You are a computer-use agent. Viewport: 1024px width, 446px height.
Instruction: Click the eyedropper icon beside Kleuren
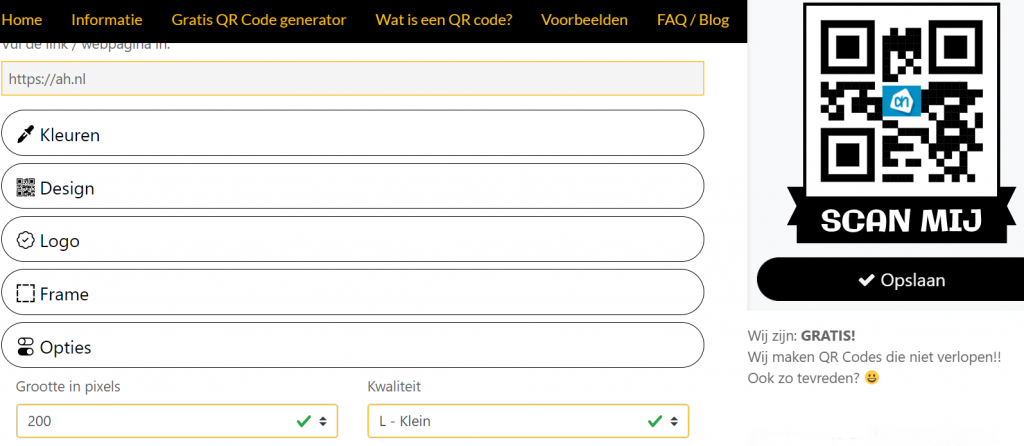coord(25,135)
